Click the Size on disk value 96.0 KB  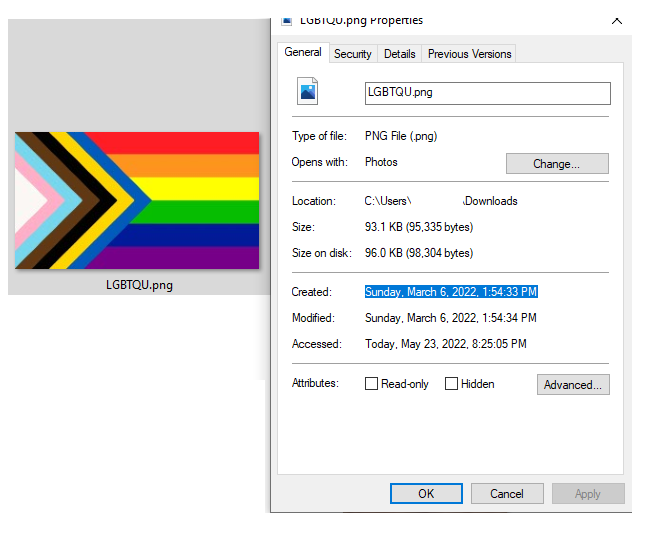pos(419,253)
